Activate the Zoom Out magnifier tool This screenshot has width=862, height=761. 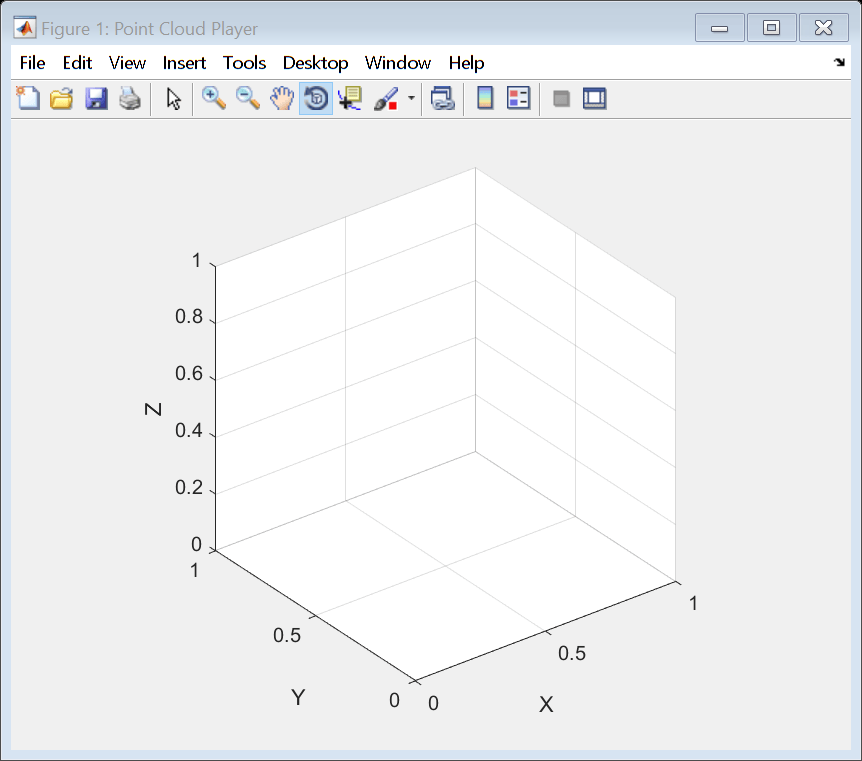pos(248,99)
